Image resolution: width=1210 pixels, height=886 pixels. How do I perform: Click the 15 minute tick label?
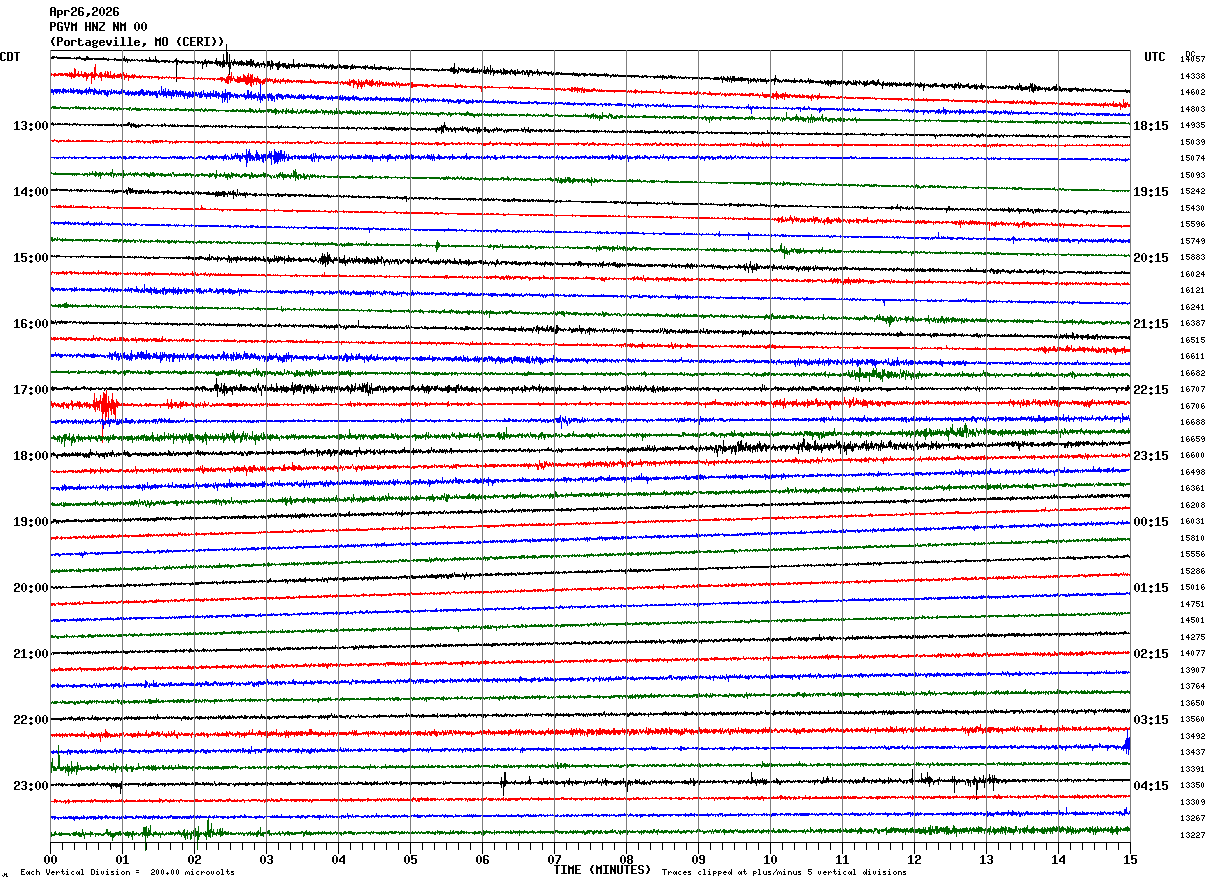click(1130, 859)
